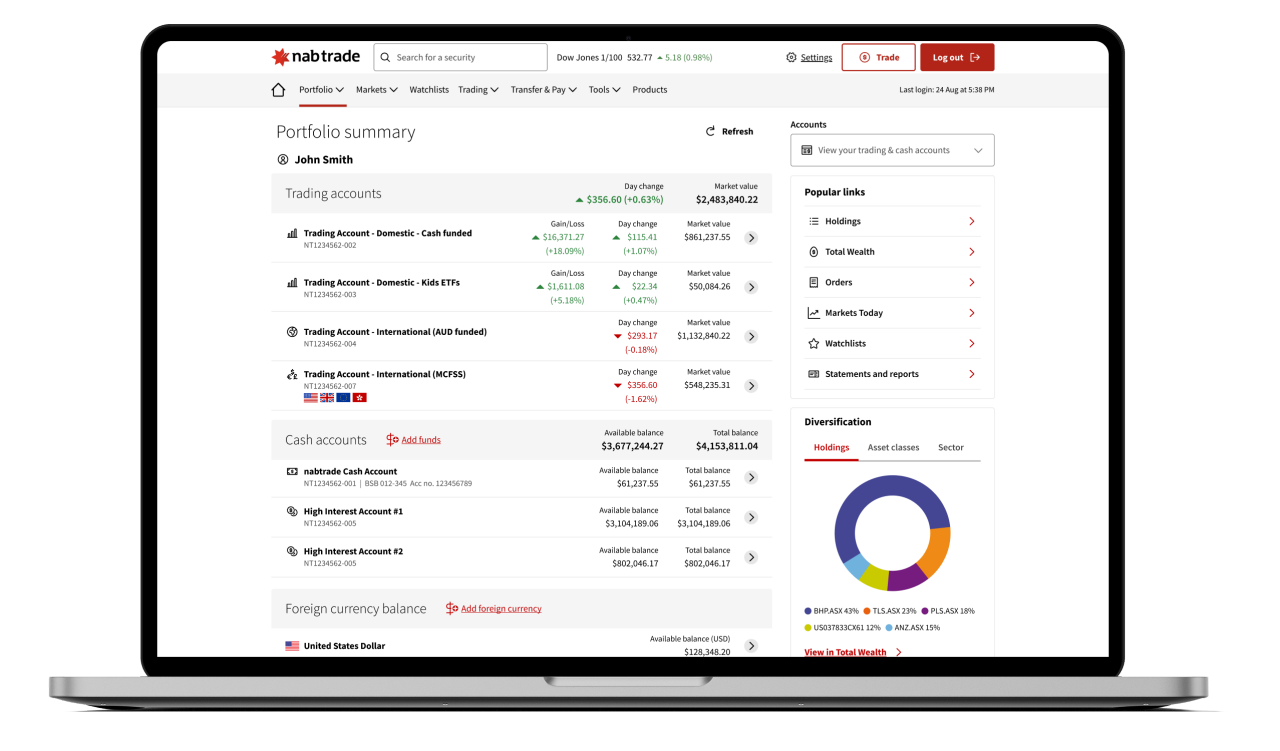This screenshot has width=1280, height=751.
Task: Click the Refresh icon
Action: 711,131
